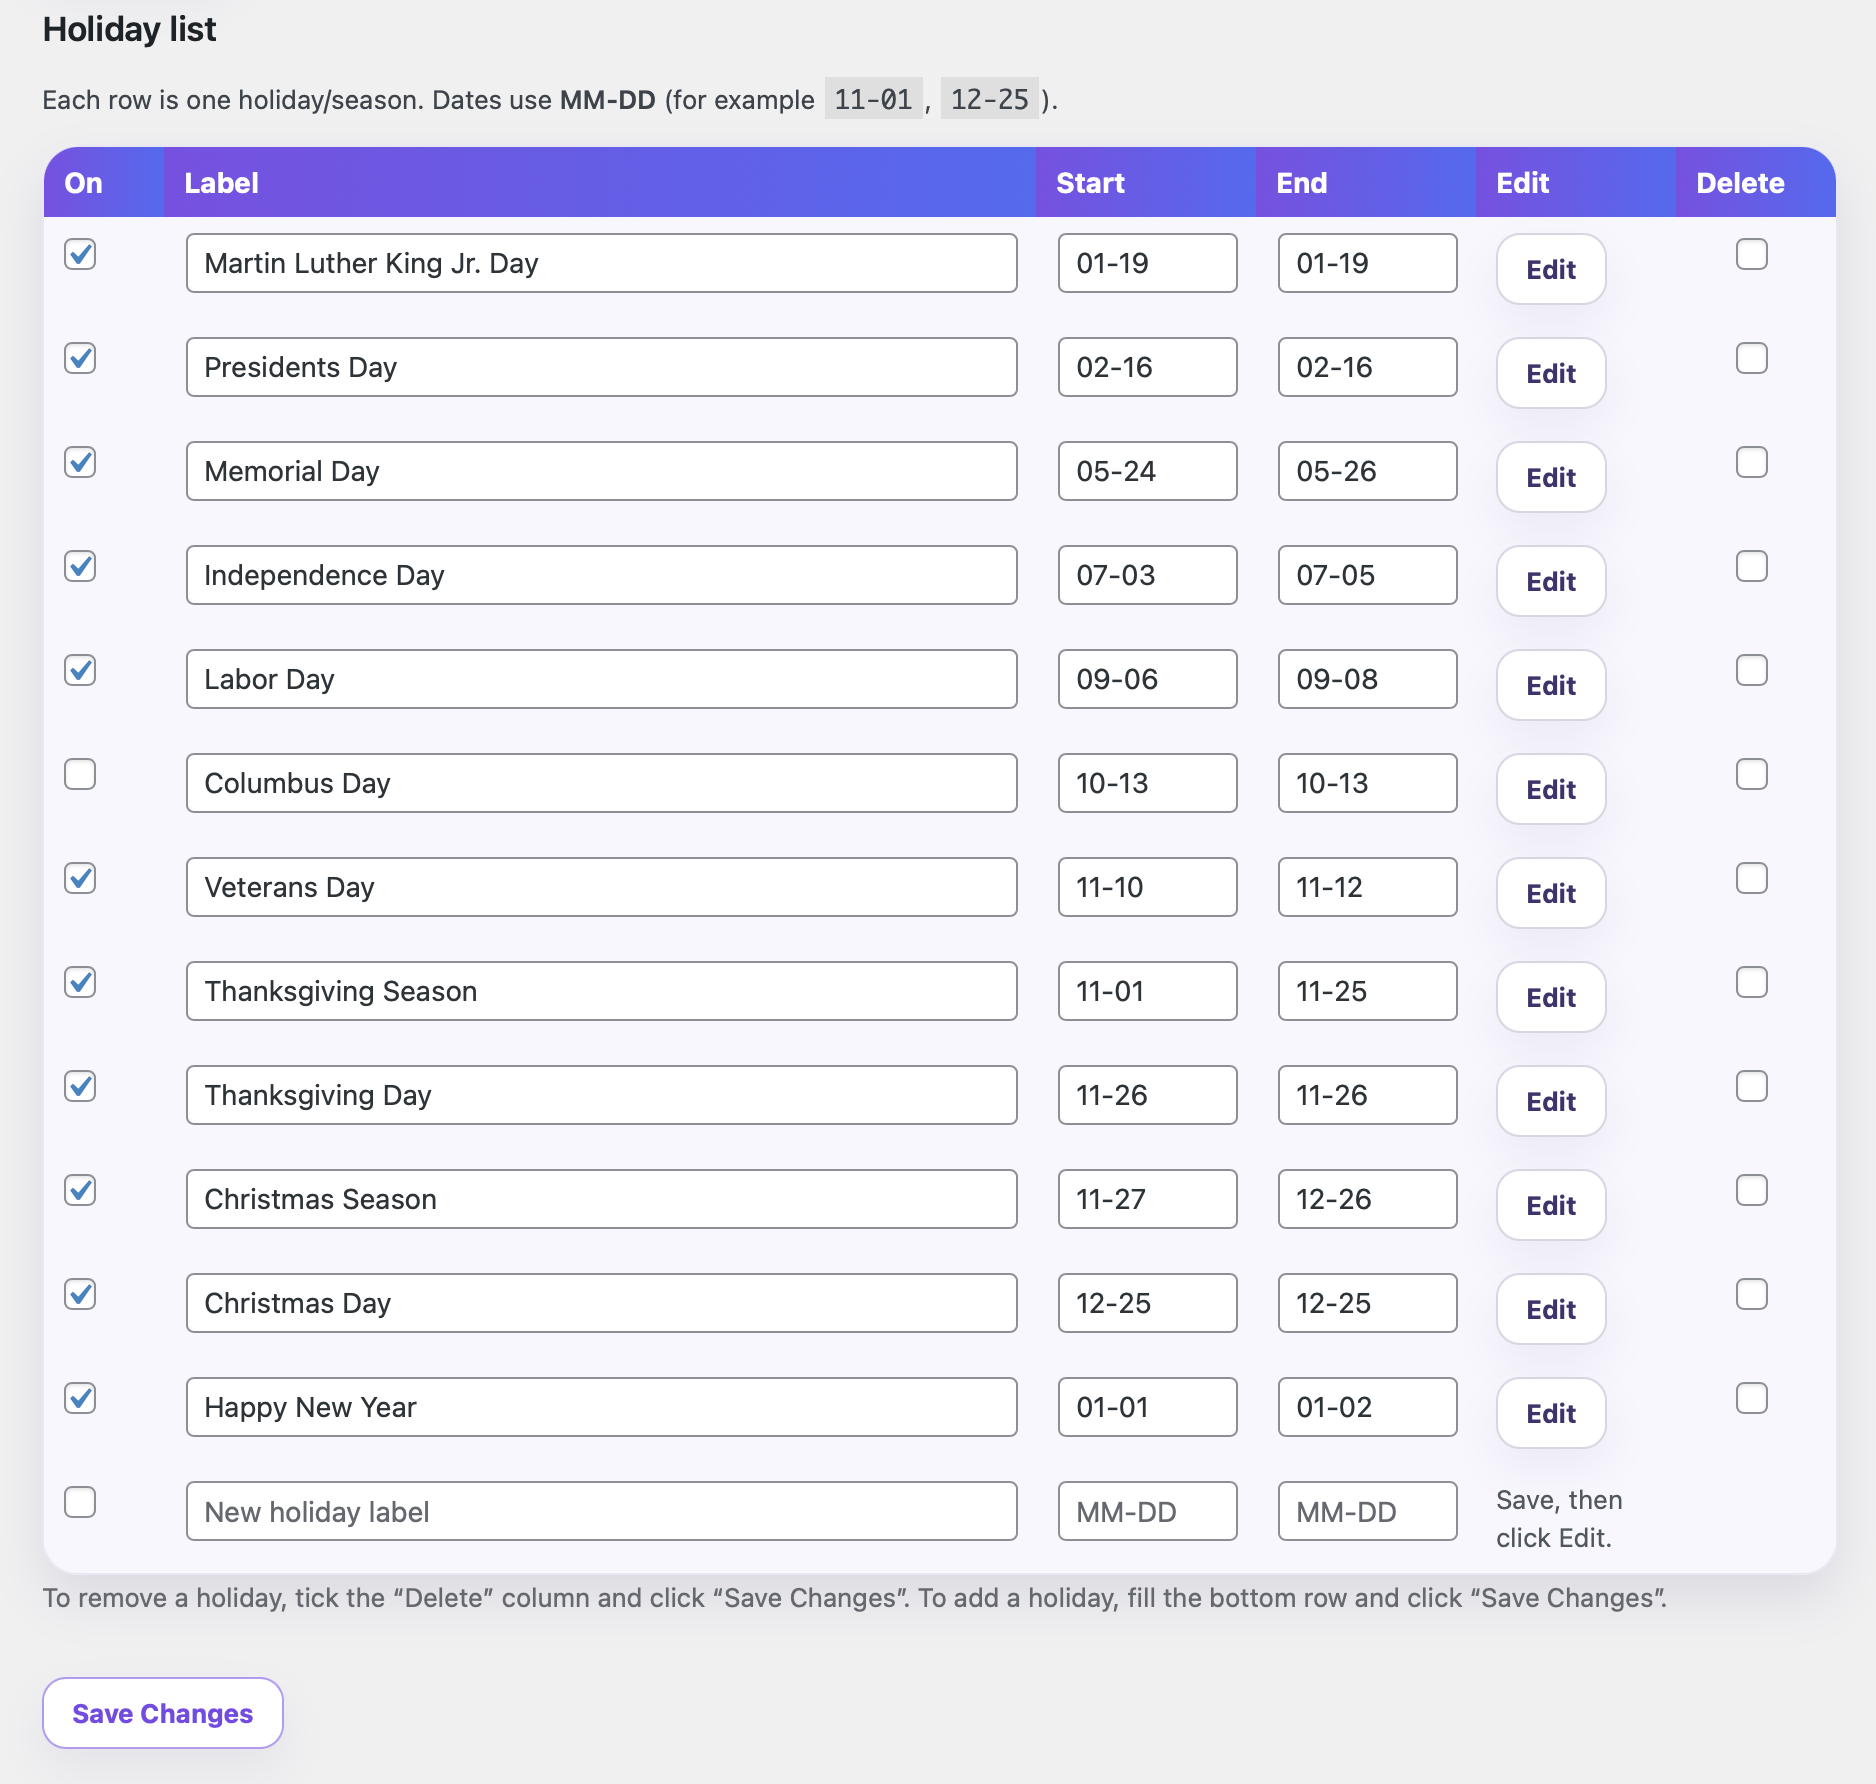Check the Delete box for Happy New Year

(1751, 1398)
